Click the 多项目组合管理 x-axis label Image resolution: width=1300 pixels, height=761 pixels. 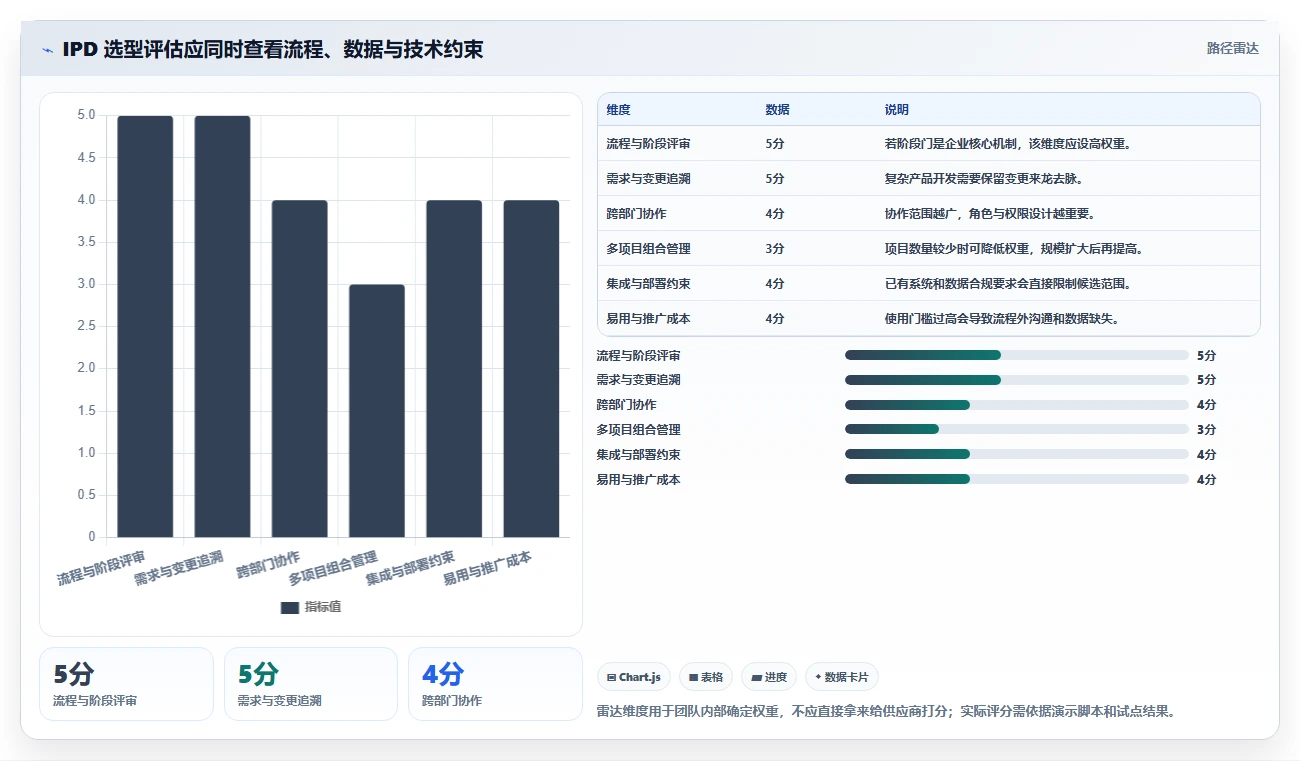333,568
